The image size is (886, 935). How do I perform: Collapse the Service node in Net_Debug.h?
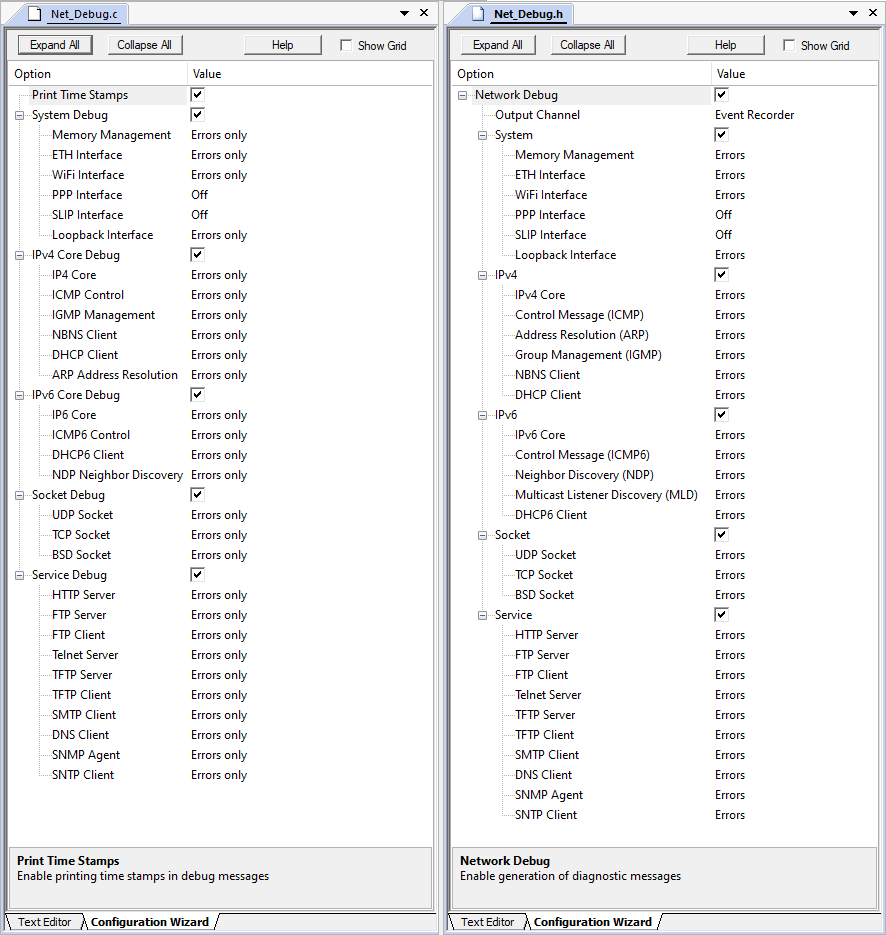click(482, 615)
